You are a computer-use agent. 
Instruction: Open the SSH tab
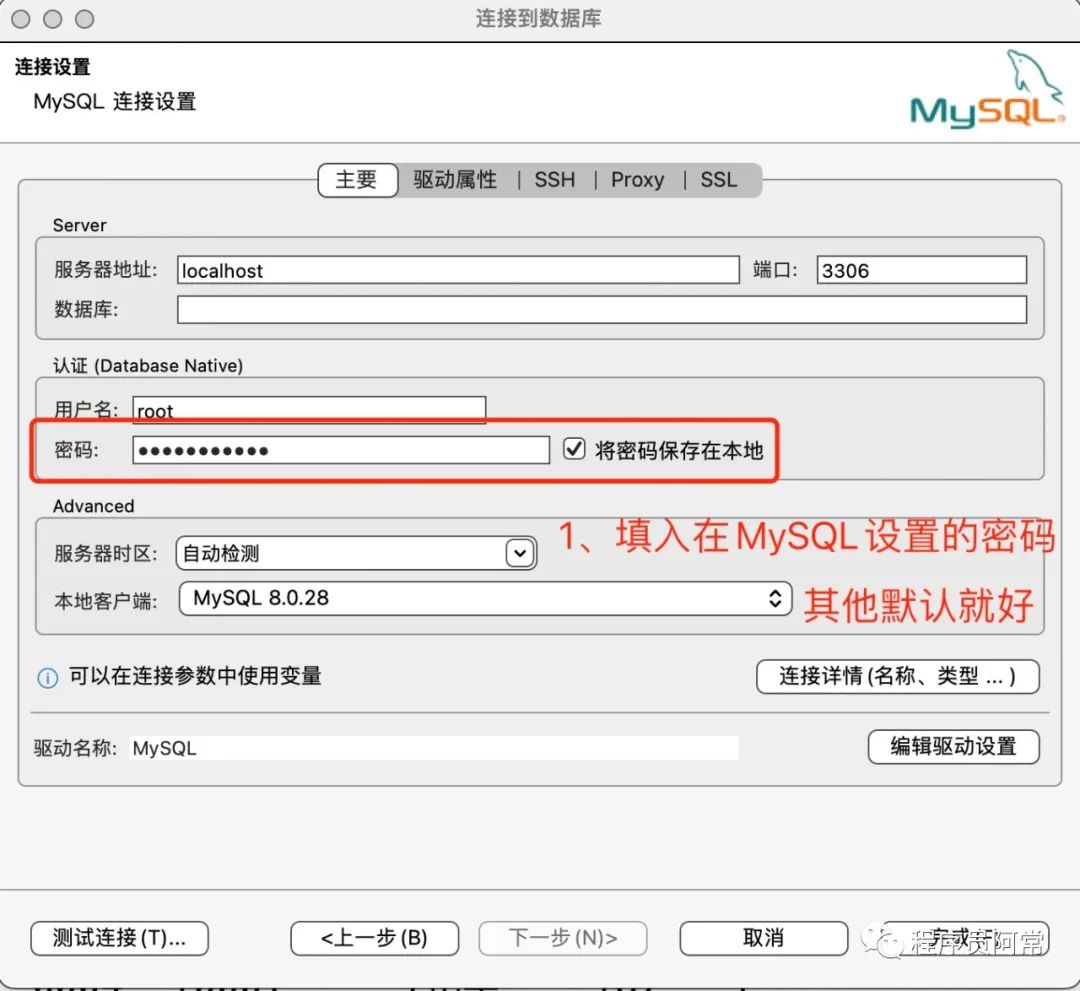tap(554, 180)
